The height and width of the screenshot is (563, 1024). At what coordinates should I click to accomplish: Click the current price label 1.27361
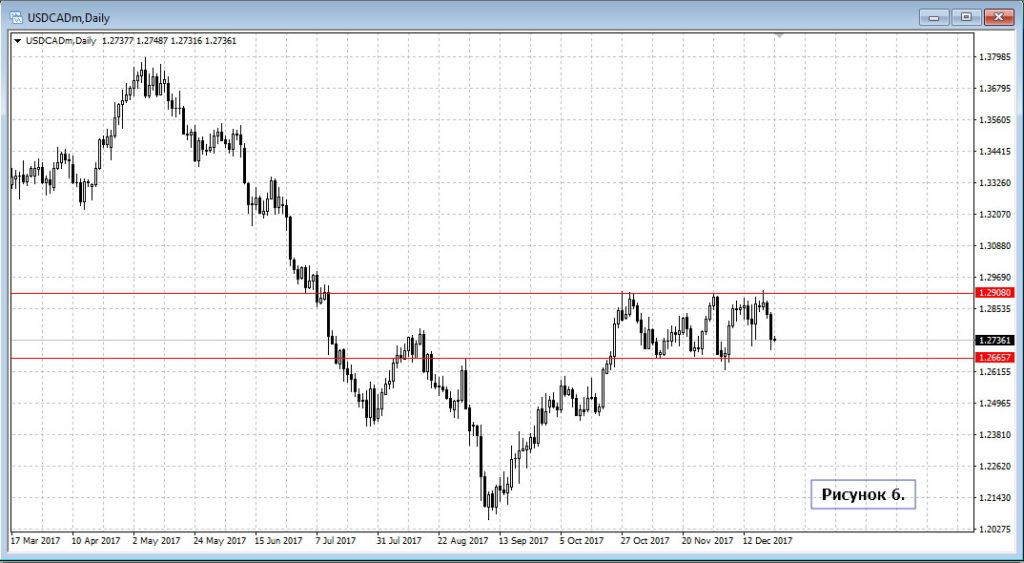coord(995,340)
